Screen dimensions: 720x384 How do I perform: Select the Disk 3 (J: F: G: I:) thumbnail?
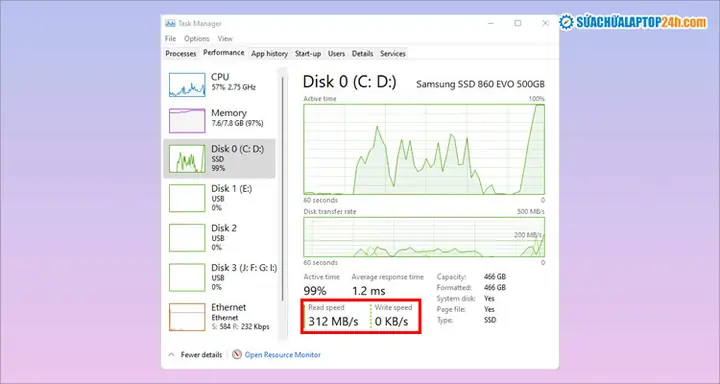click(x=187, y=277)
